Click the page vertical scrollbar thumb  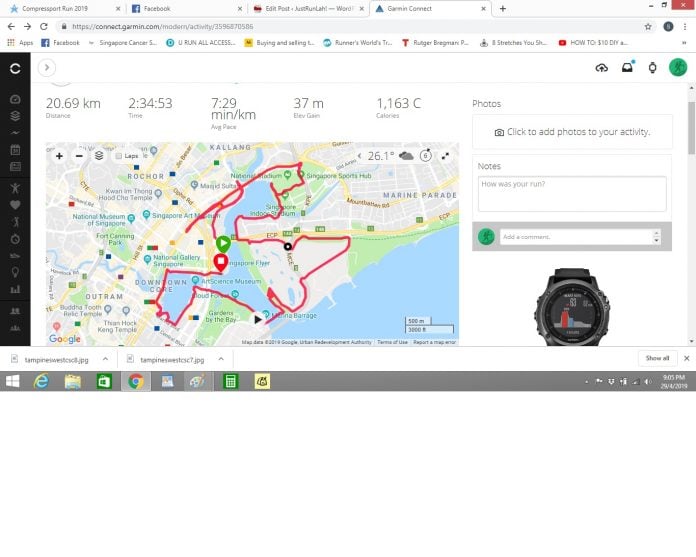[x=691, y=128]
